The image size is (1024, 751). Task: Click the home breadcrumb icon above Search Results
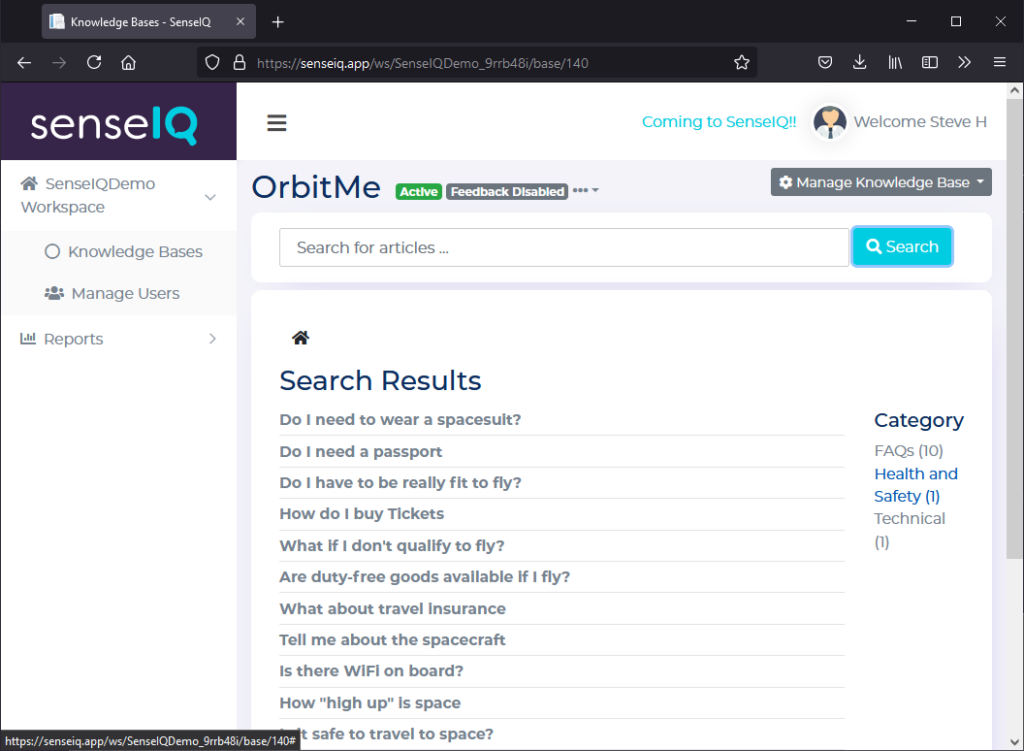[x=300, y=338]
